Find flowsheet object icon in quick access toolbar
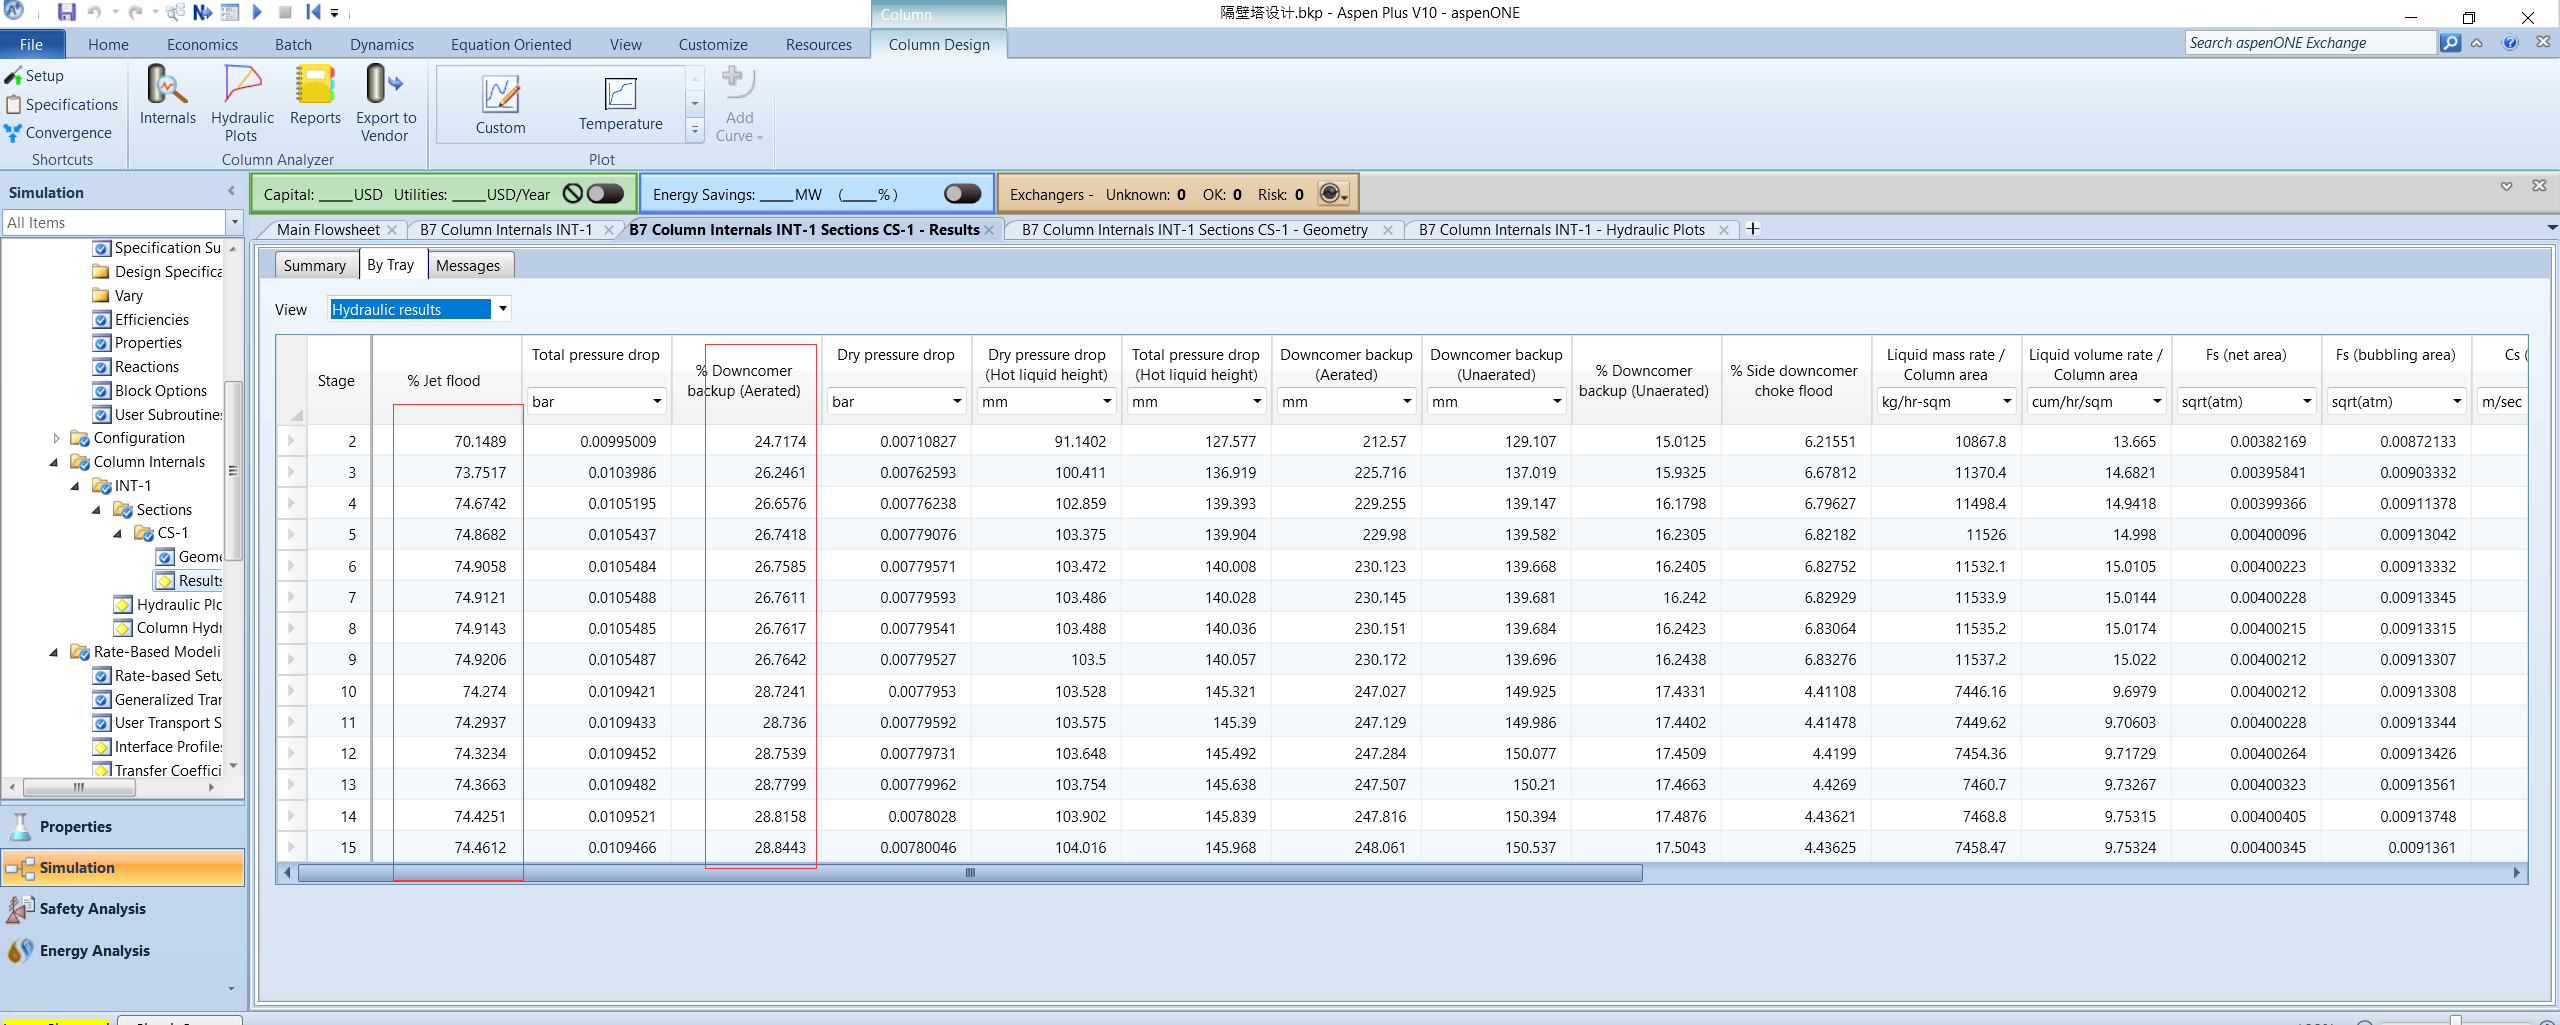 175,13
